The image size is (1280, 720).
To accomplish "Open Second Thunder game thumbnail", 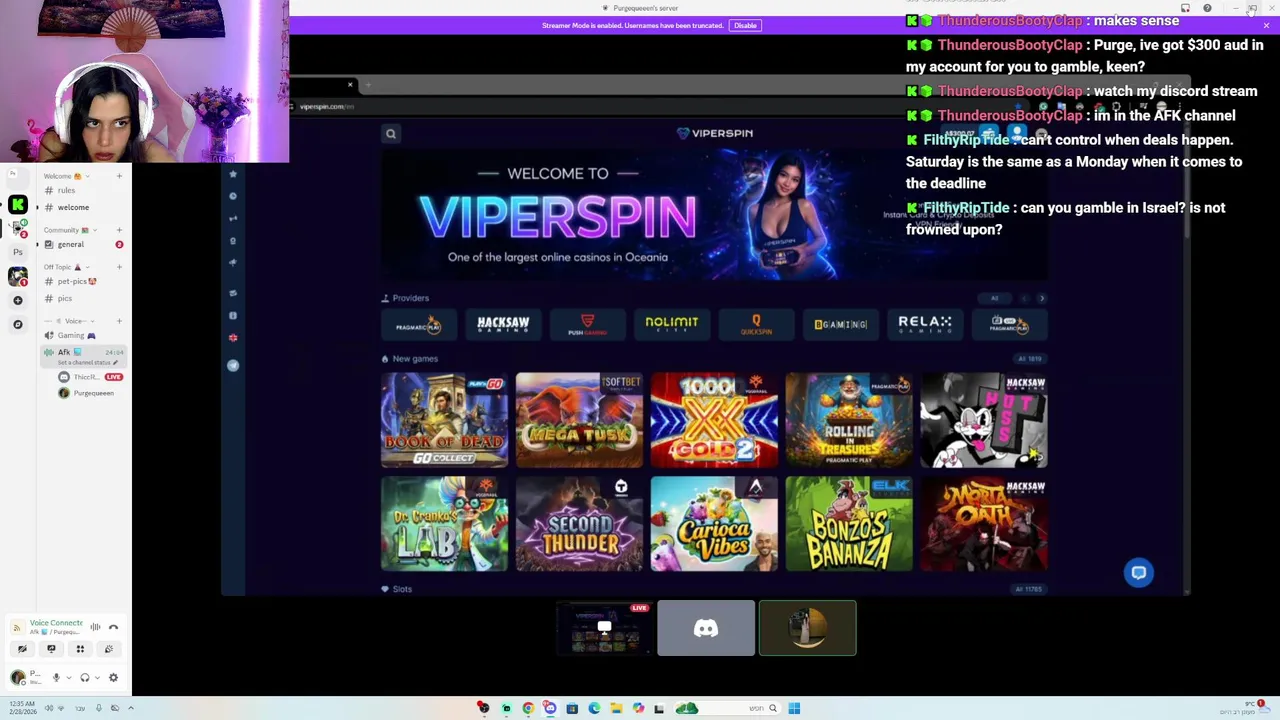I will [x=579, y=524].
